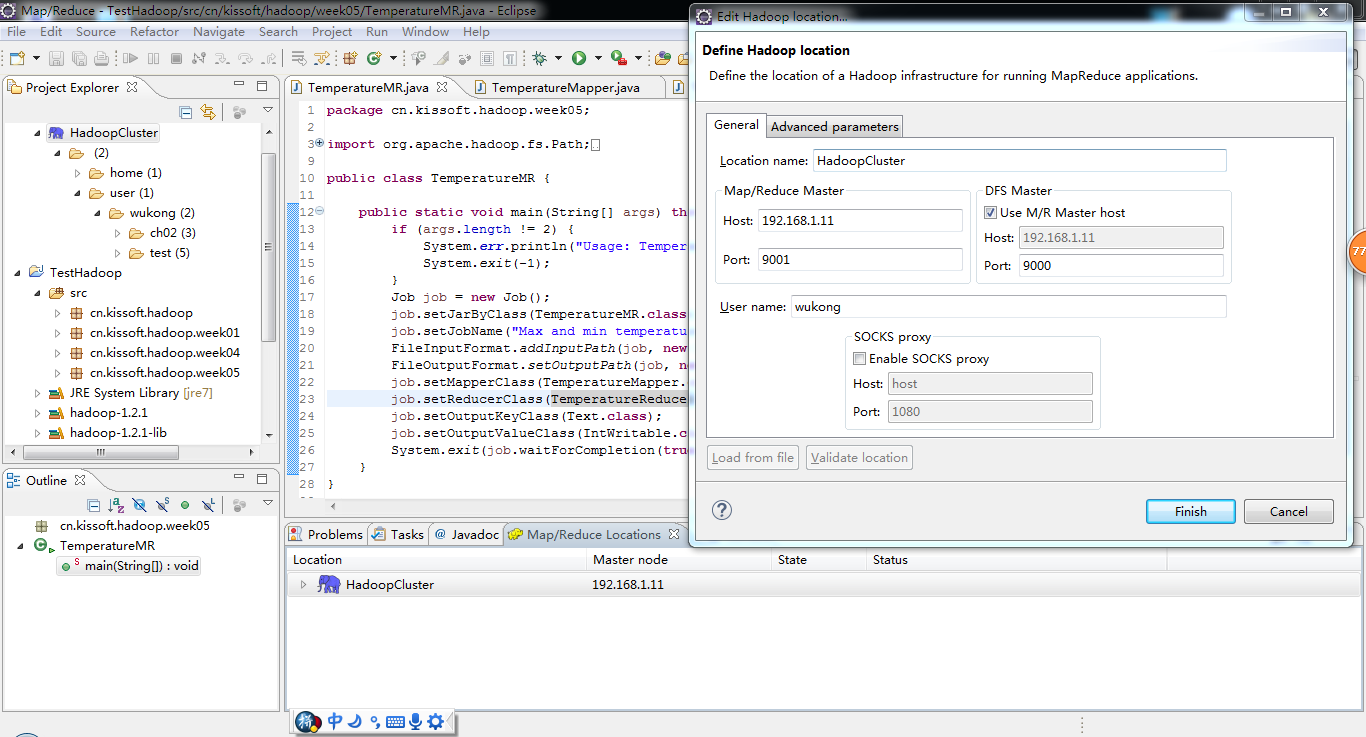Screen dimensions: 1366x737
Task: Expand the home (1) folder
Action: [78, 173]
